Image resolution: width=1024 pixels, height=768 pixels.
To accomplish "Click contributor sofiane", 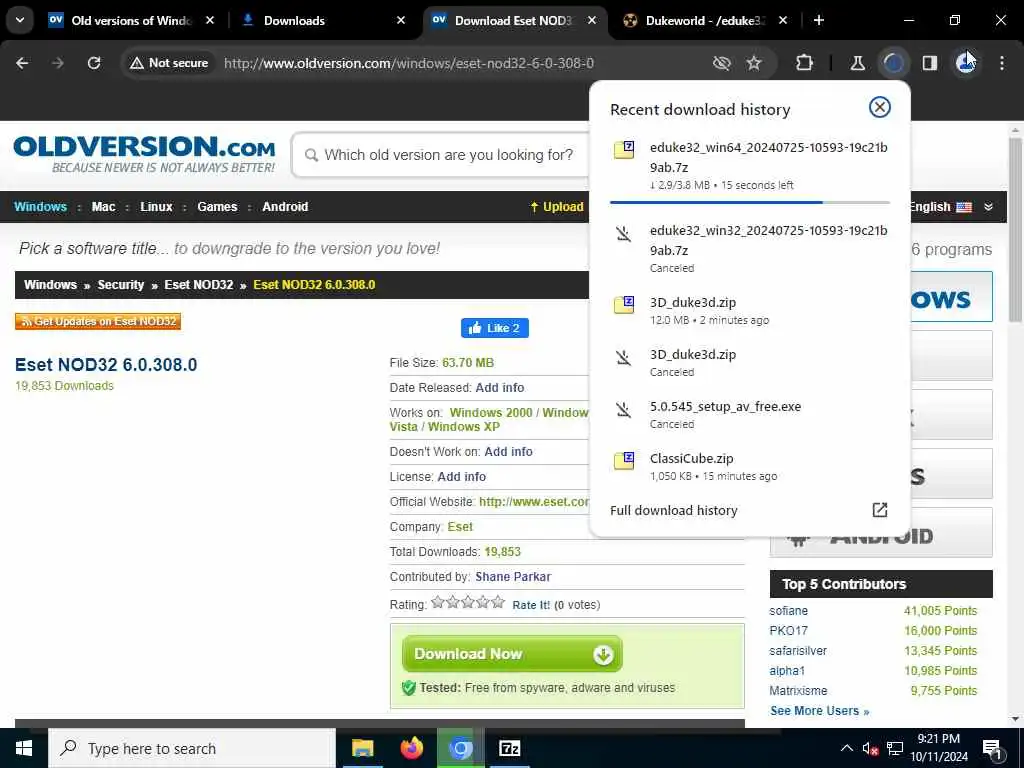I will [x=788, y=611].
